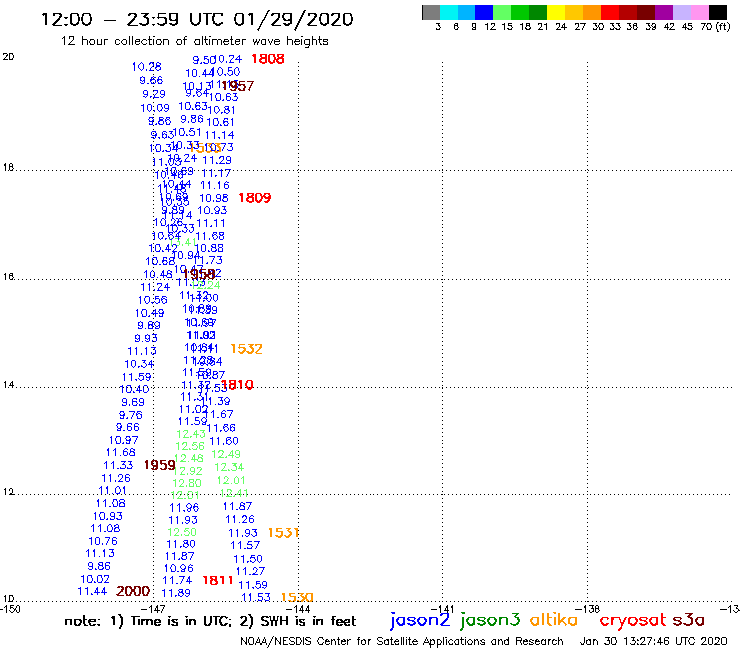Screen dimensions: 740x650
Task: Click the wave height value '9.29'
Action: [154, 94]
